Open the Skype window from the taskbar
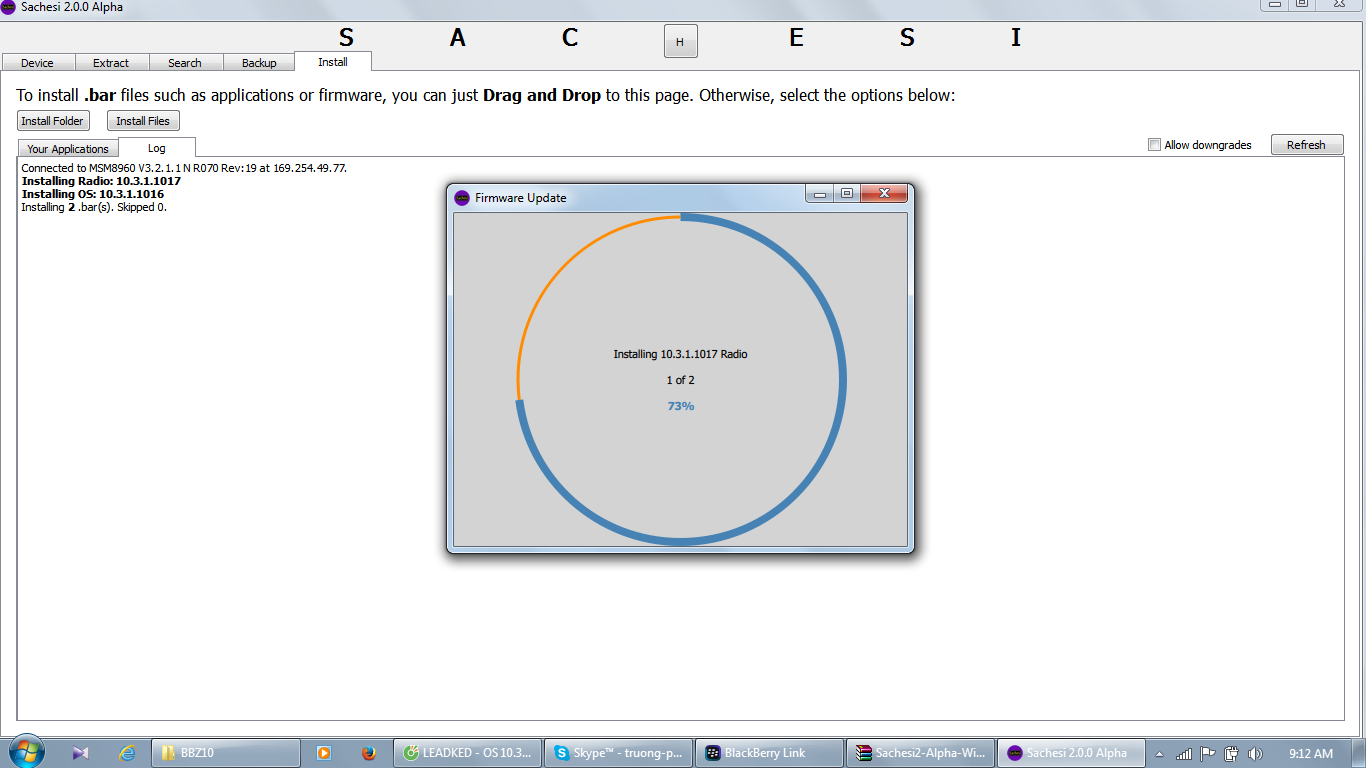 [618, 753]
